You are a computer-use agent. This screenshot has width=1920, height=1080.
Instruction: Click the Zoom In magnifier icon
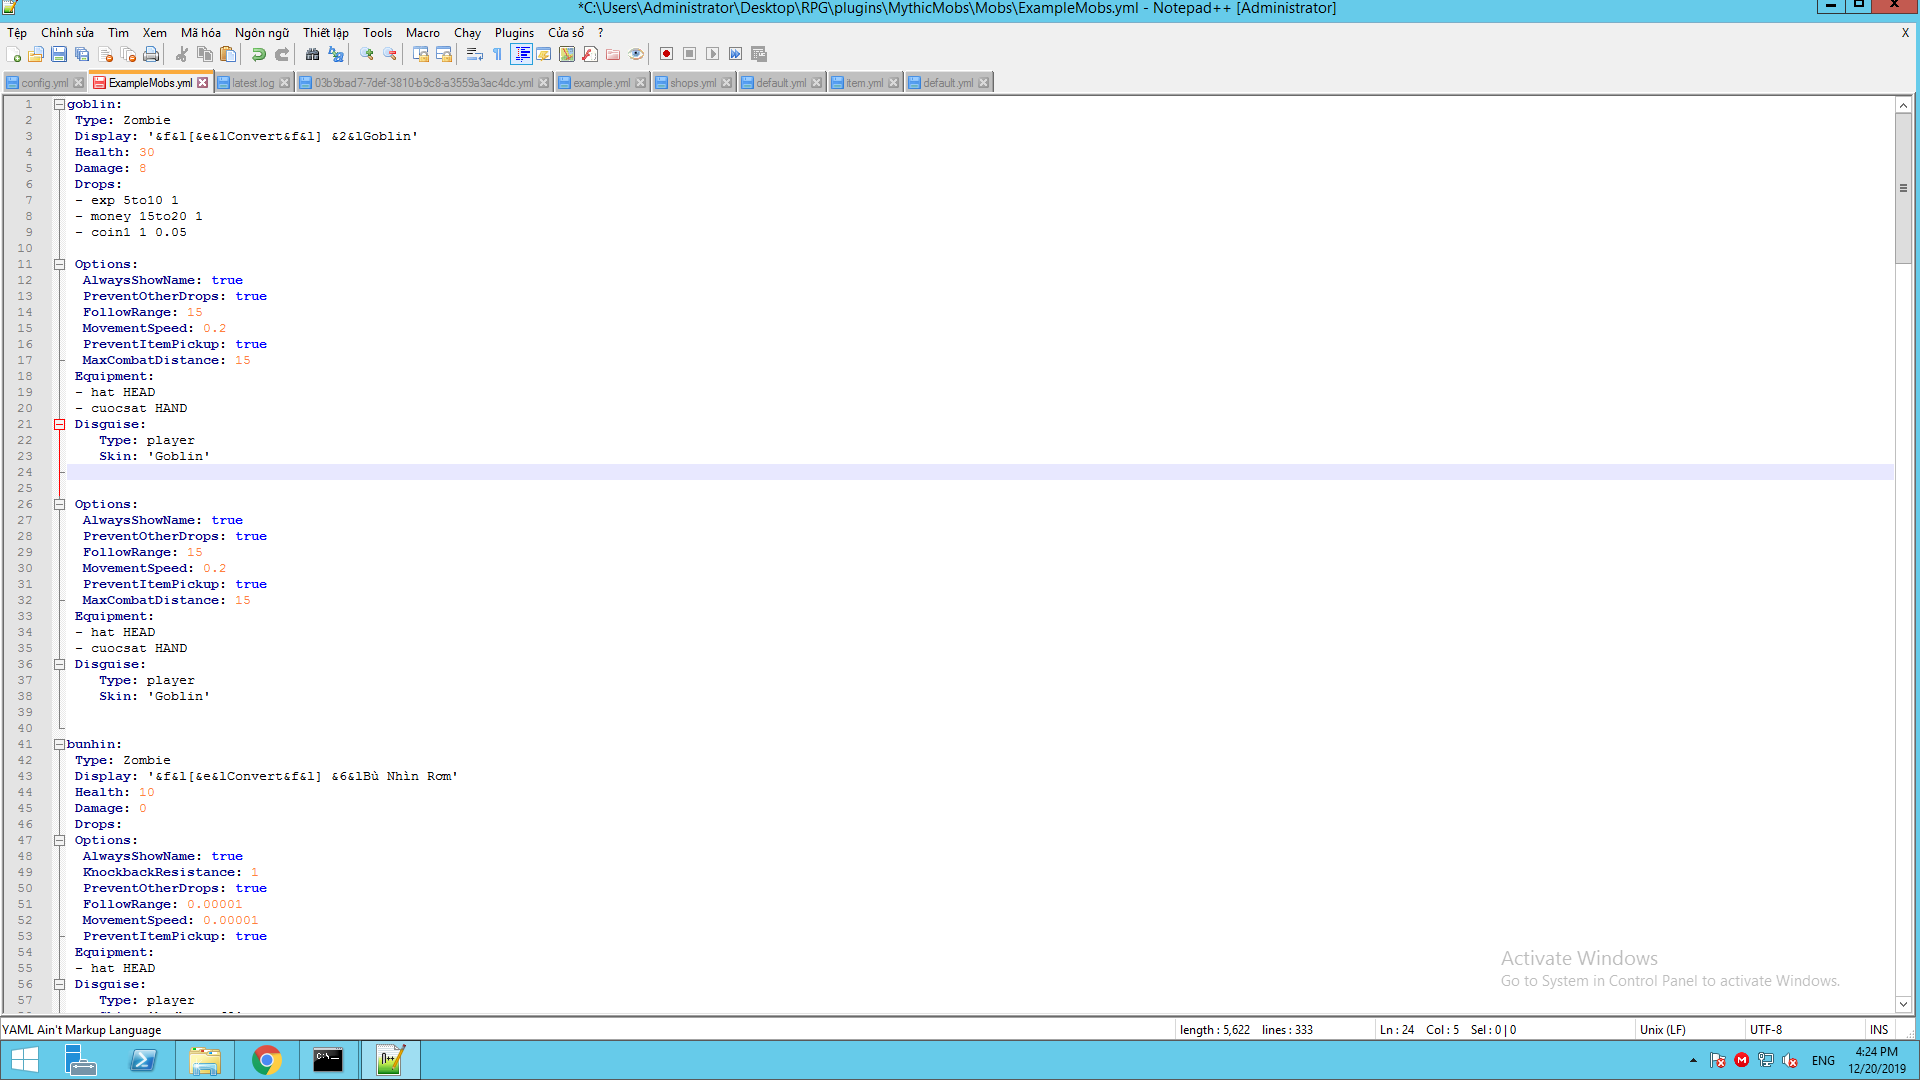coord(367,54)
